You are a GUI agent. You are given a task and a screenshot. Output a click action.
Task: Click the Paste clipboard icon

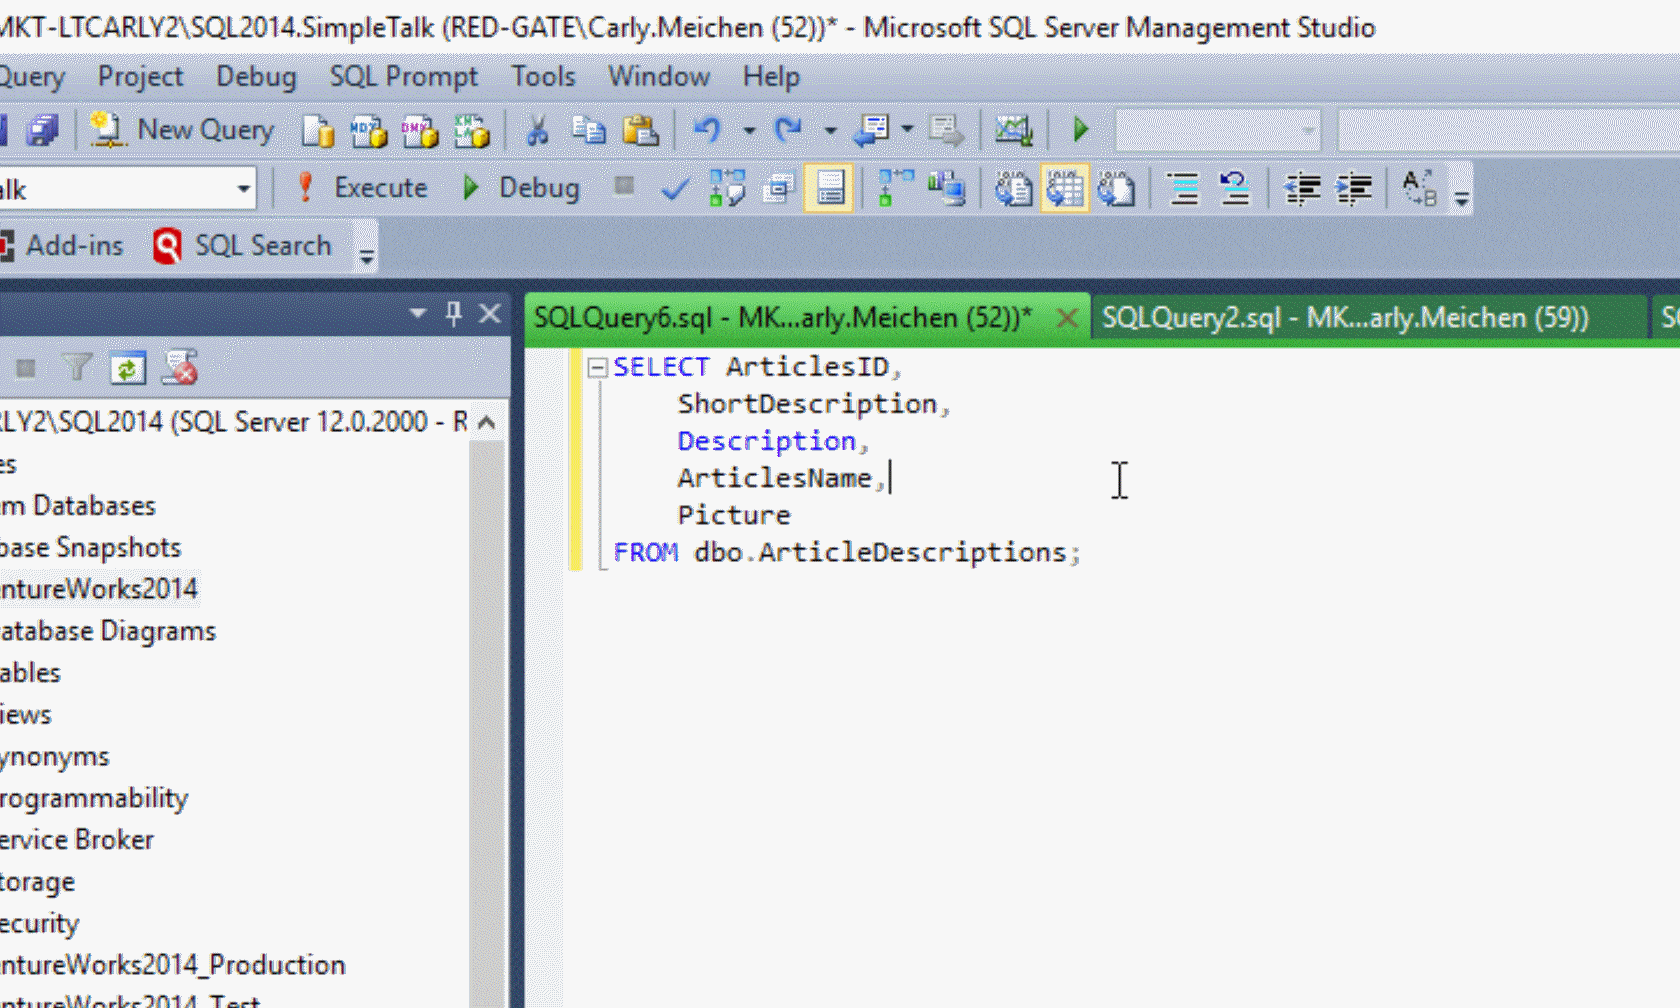[640, 130]
